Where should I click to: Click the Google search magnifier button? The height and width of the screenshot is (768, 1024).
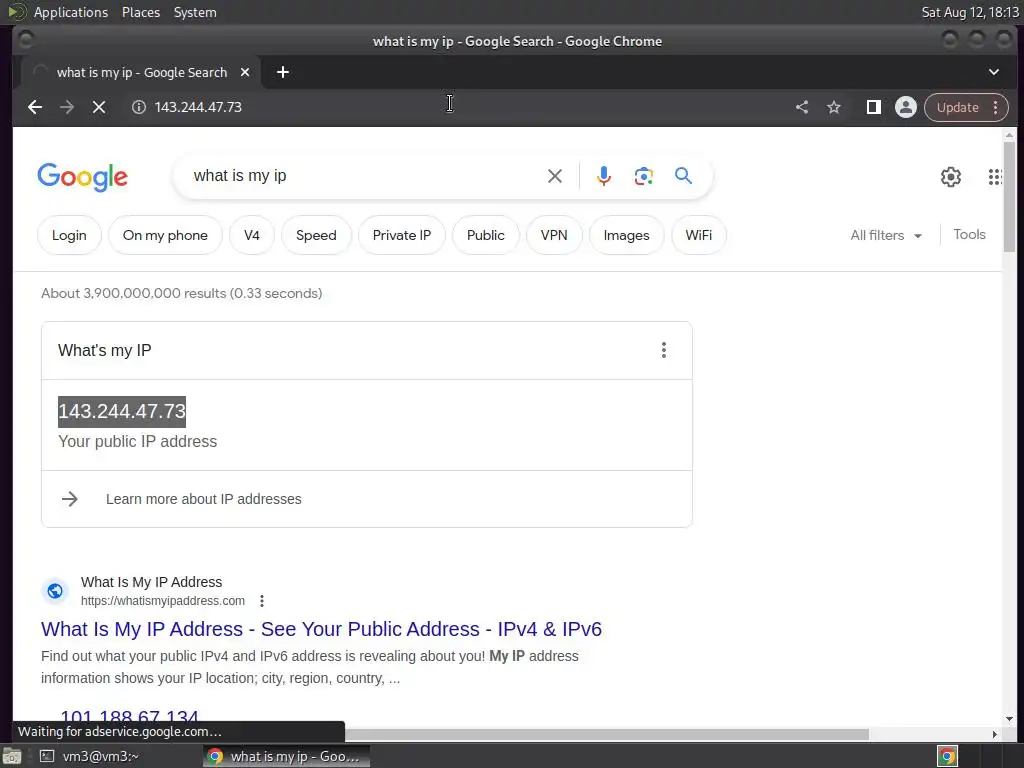[683, 176]
